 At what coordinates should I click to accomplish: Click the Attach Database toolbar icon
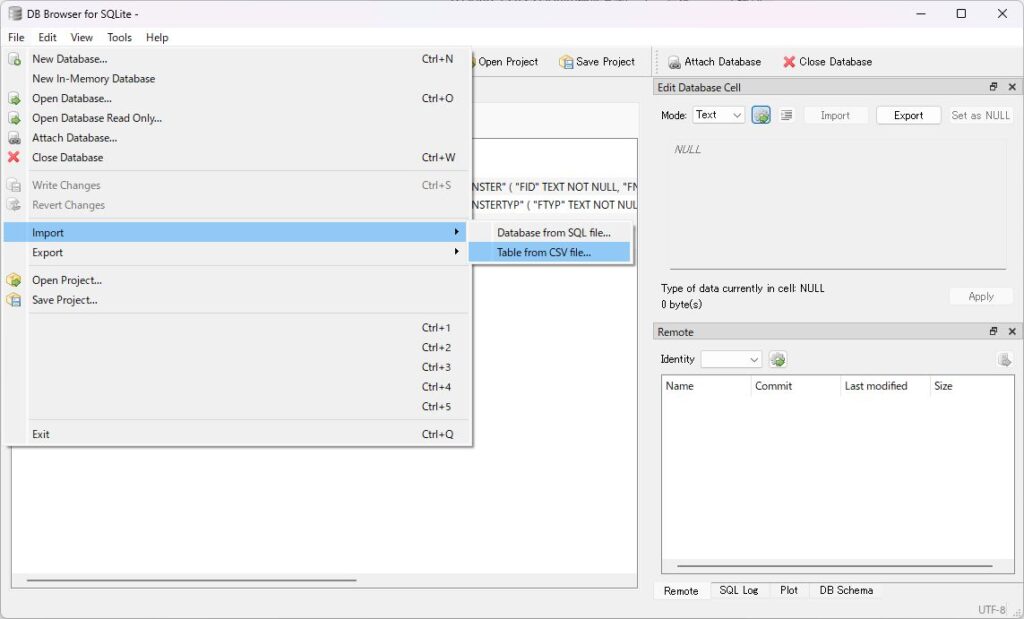tap(674, 62)
